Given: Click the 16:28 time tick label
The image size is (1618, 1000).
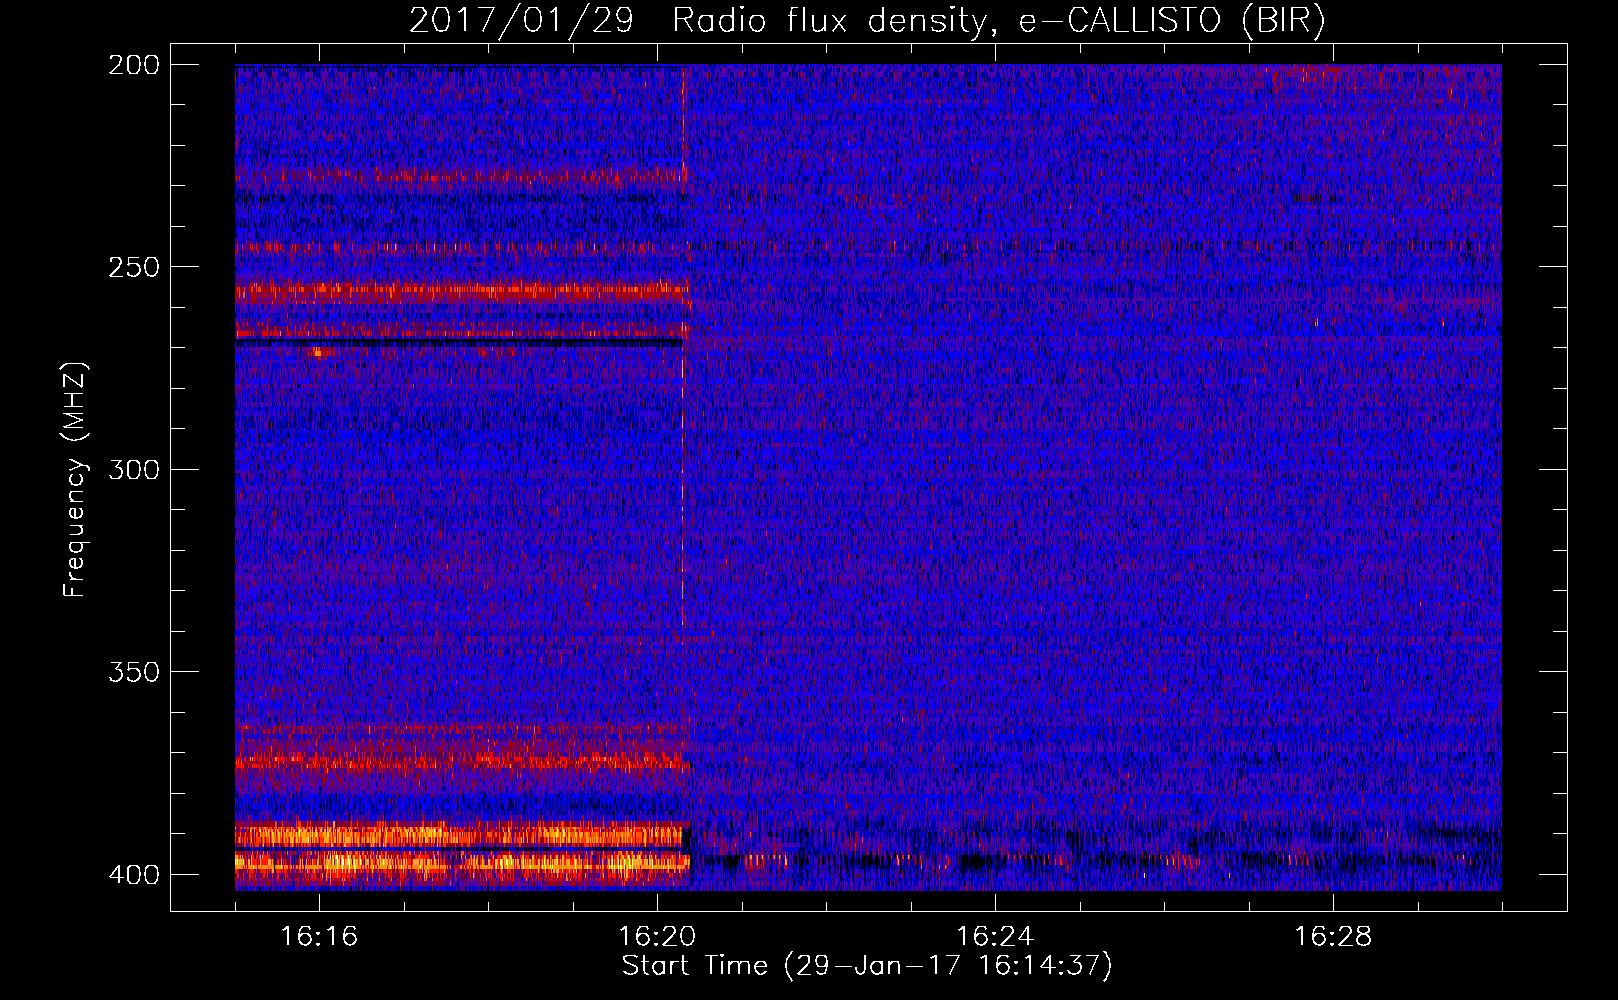Looking at the screenshot, I should coord(1333,936).
